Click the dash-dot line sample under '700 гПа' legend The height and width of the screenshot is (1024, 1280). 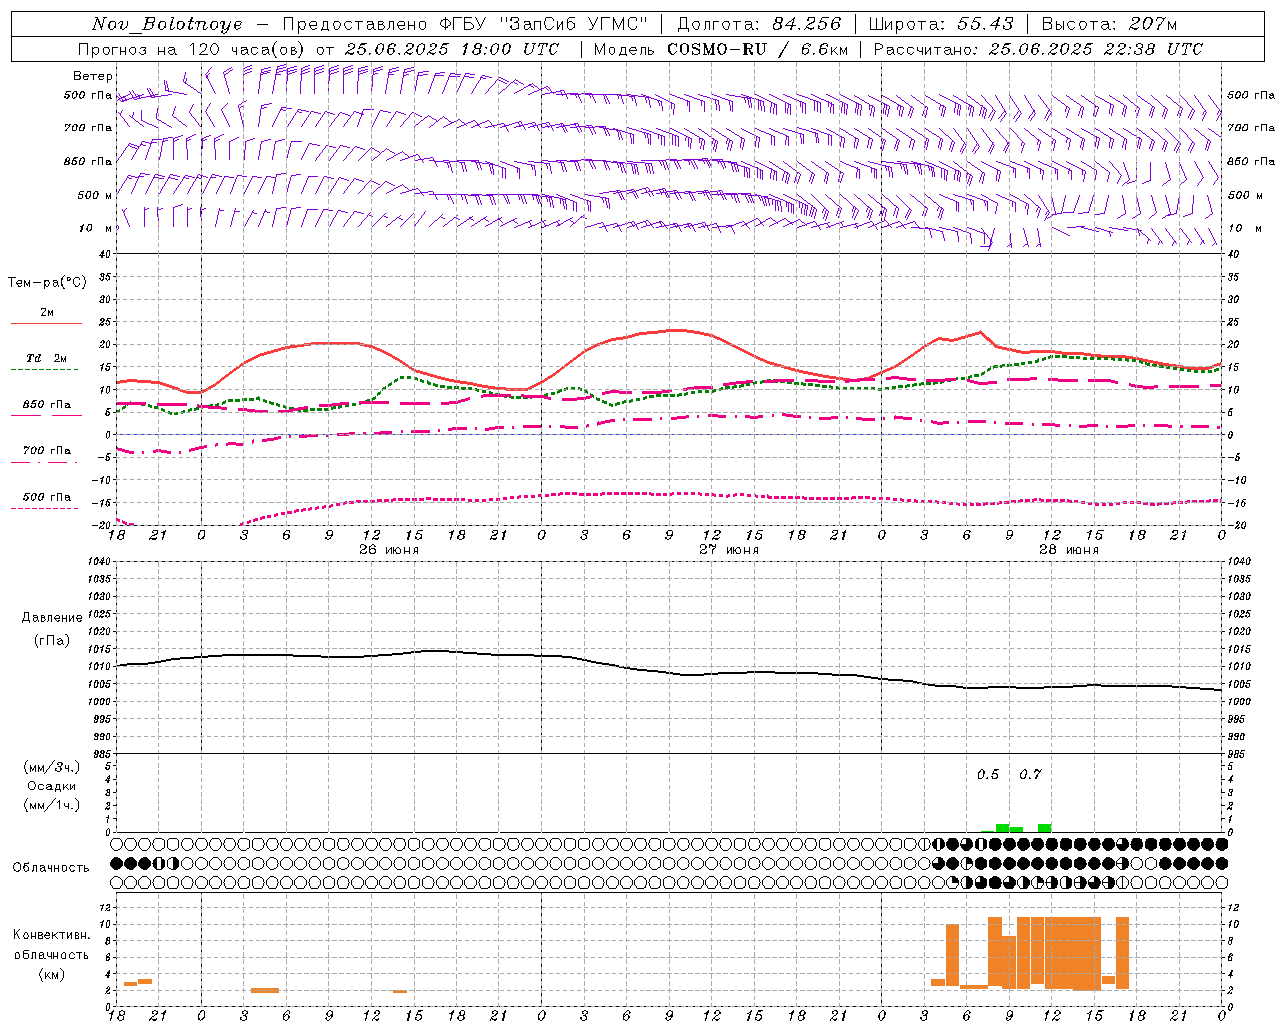[x=45, y=462]
